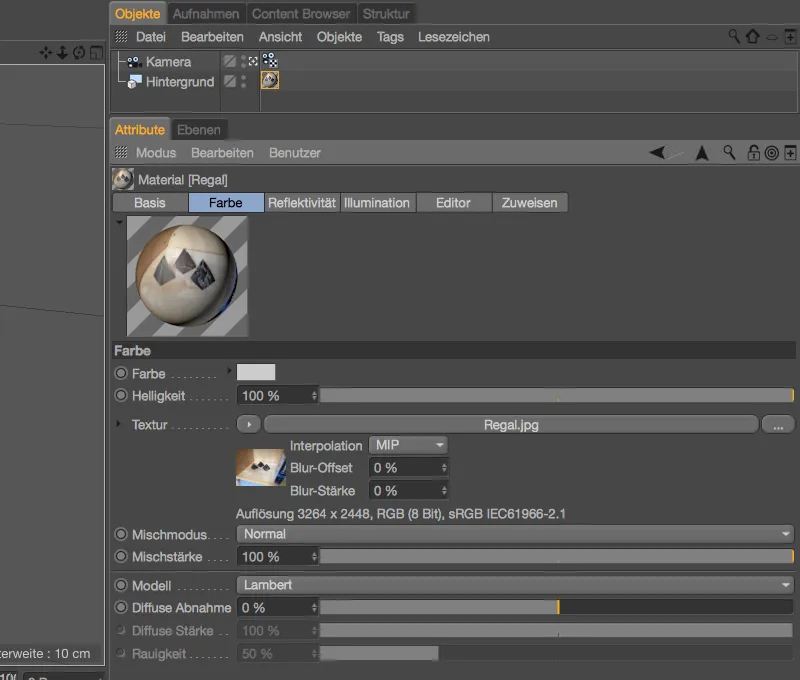Click the Hintergrund object cube icon
Screen dimensions: 800x680
(131, 84)
